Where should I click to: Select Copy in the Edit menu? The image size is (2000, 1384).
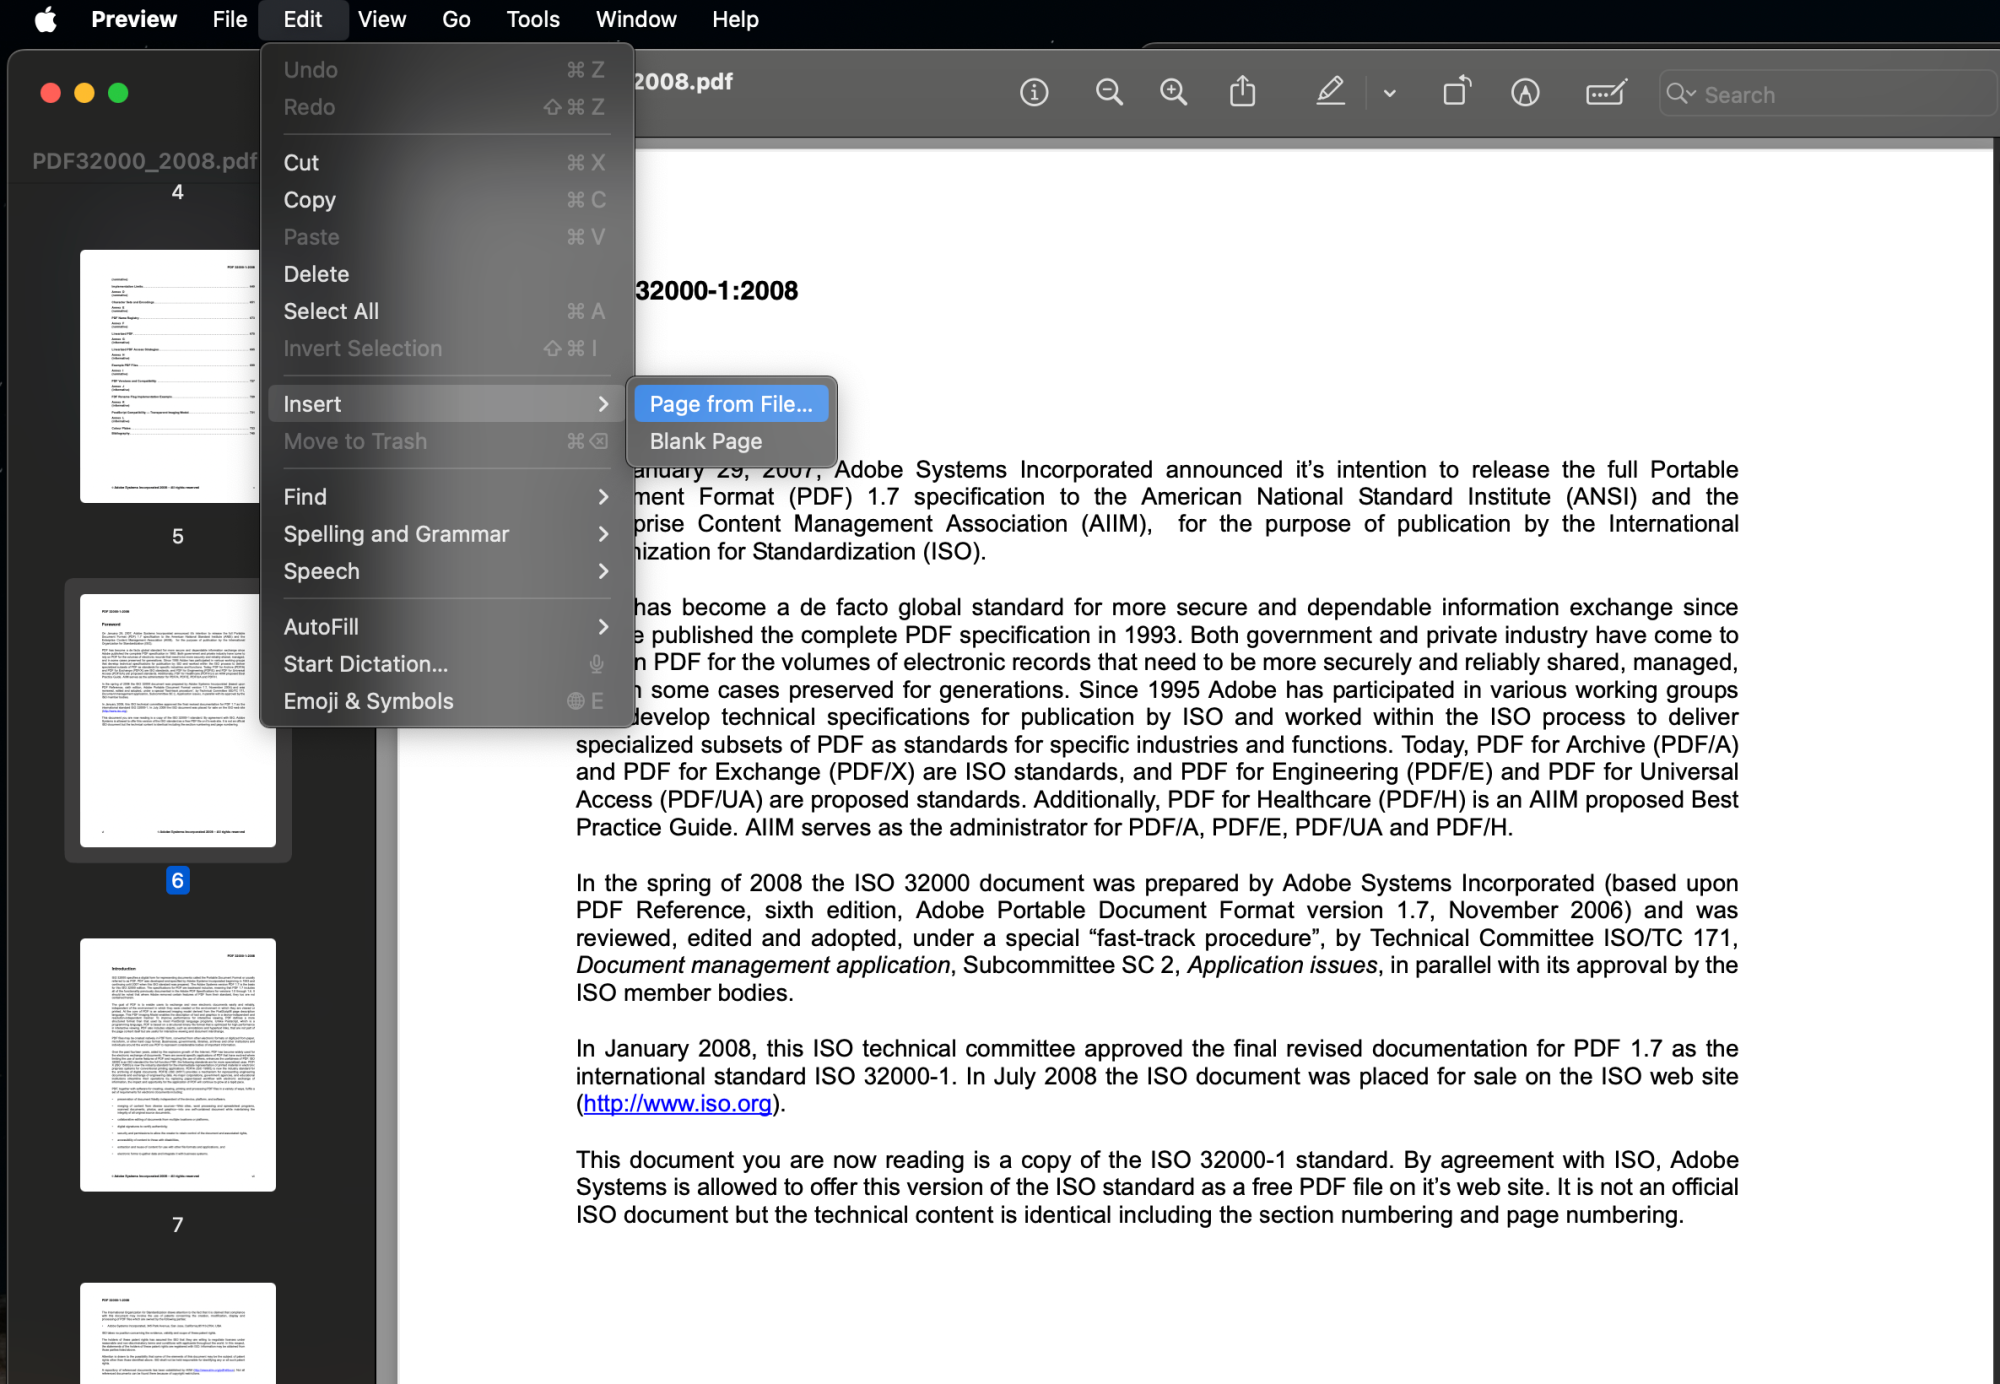[x=310, y=200]
